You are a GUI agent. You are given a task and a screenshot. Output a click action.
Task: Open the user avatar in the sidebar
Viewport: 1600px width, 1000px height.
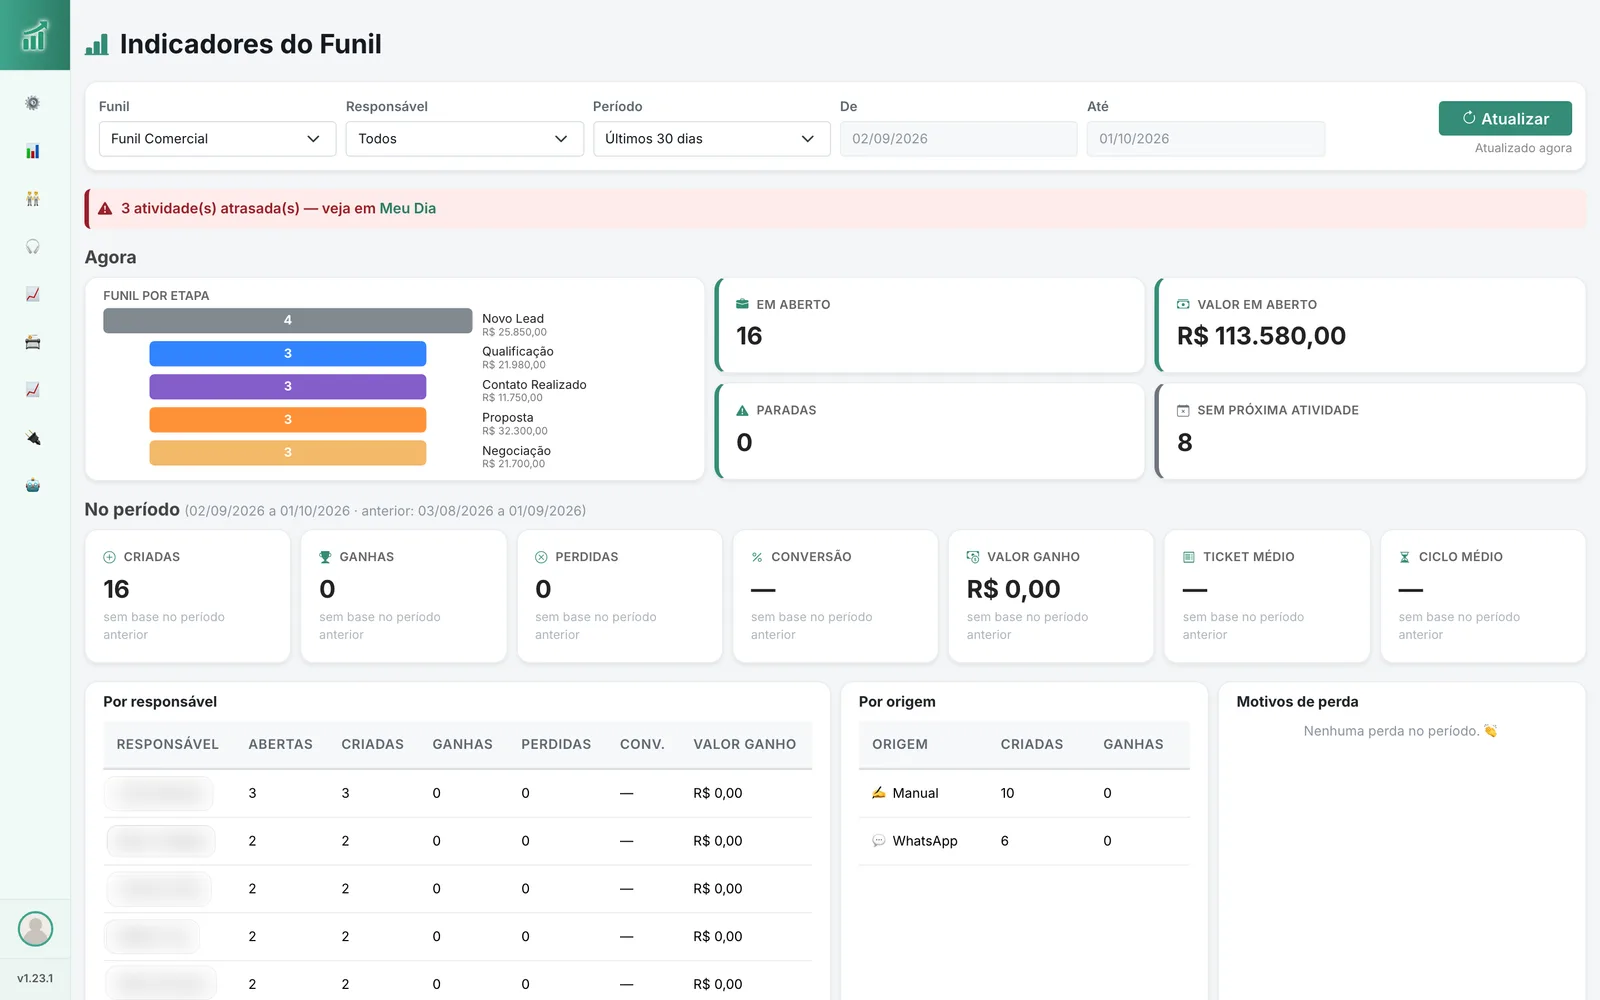point(35,929)
